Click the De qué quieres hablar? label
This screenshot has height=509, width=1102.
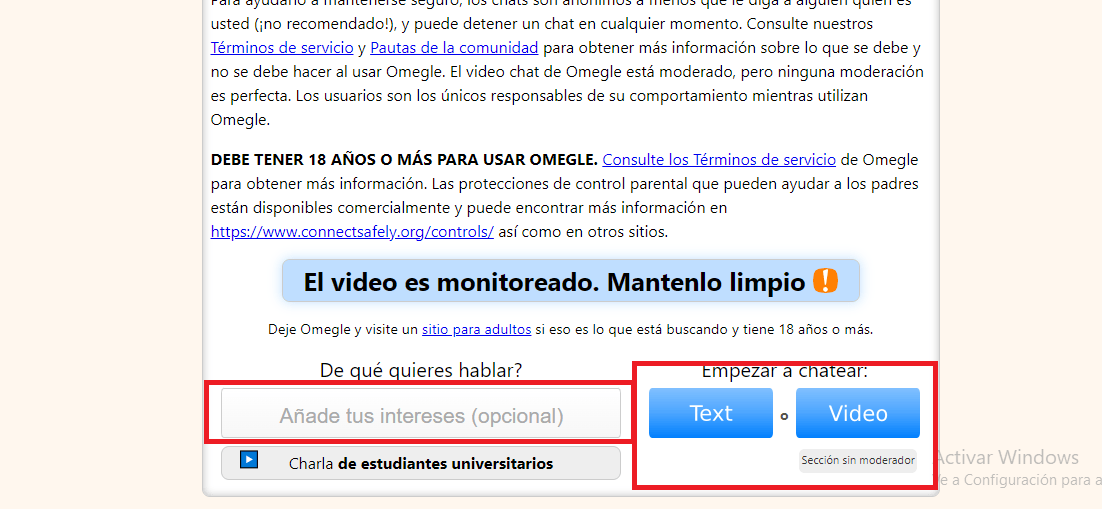point(421,370)
